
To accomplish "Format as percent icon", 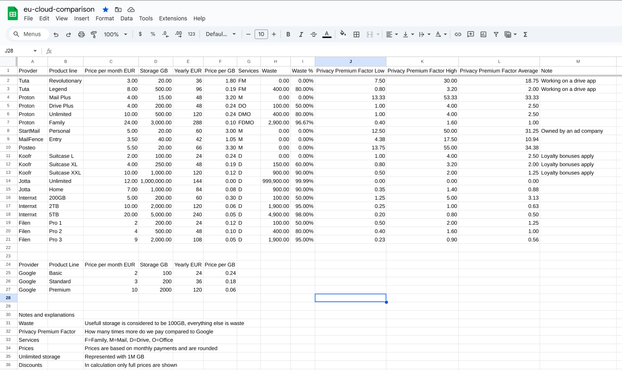I will (x=153, y=35).
